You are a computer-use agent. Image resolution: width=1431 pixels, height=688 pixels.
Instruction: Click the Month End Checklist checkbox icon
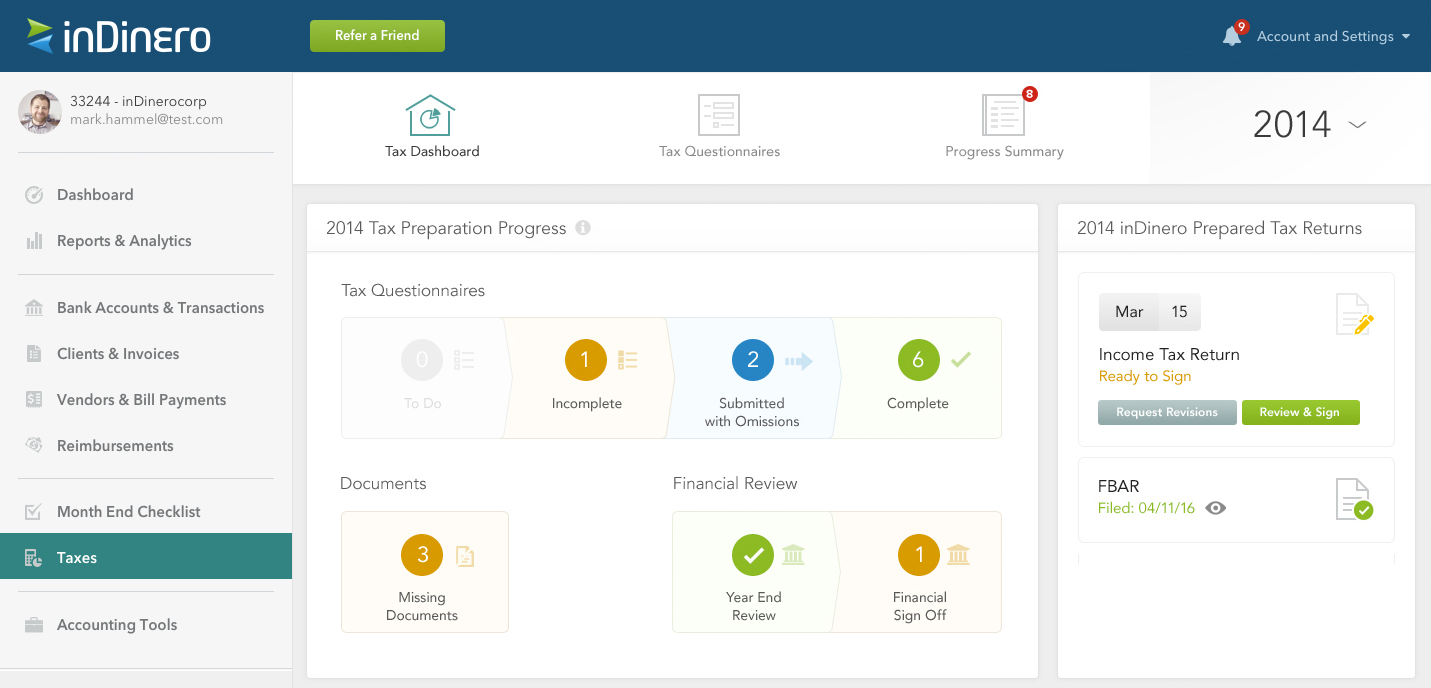[x=34, y=512]
